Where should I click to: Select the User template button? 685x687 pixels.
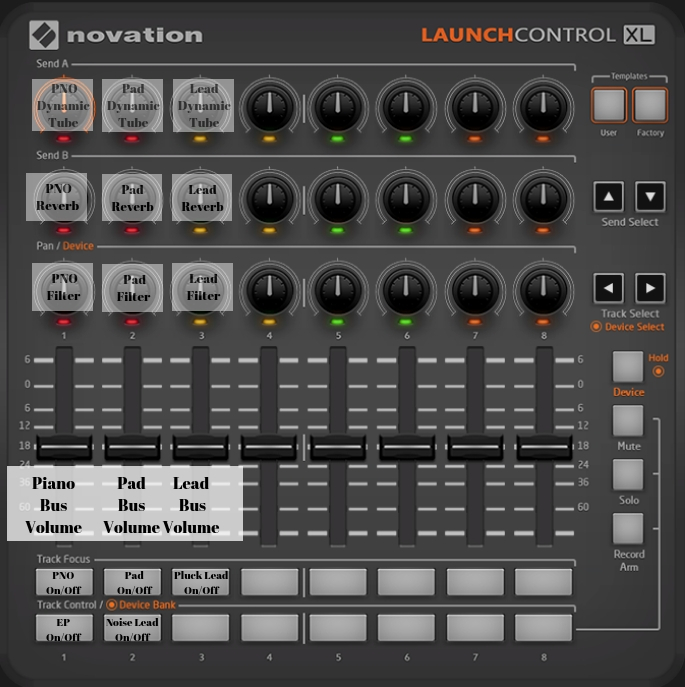pyautogui.click(x=609, y=105)
